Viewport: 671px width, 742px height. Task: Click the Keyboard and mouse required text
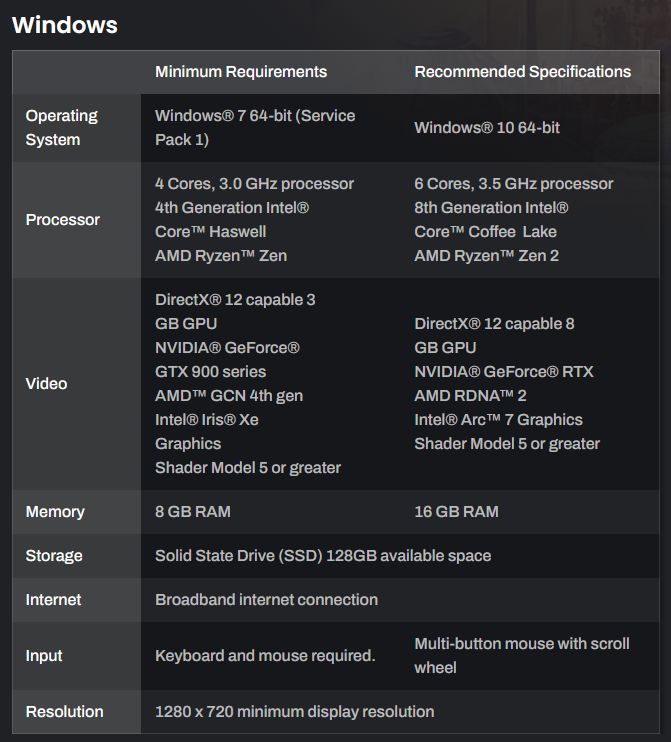[x=265, y=656]
